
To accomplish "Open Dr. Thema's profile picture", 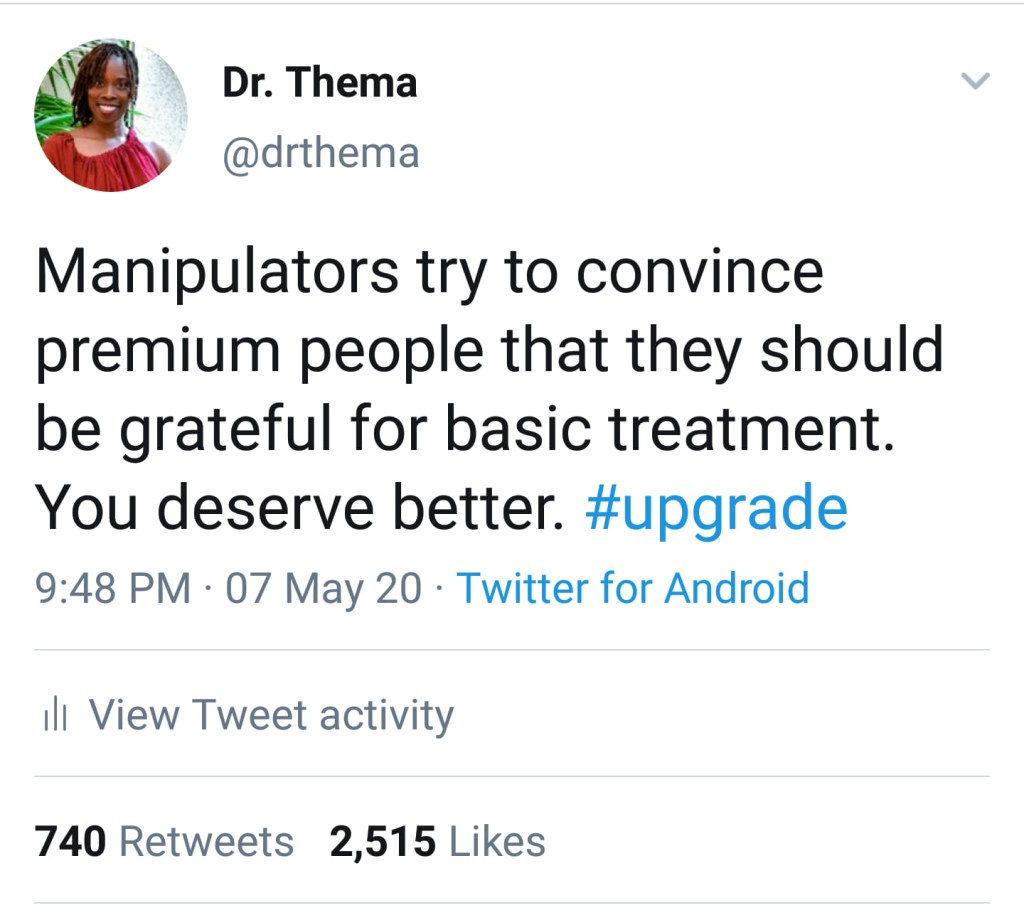I will 110,115.
